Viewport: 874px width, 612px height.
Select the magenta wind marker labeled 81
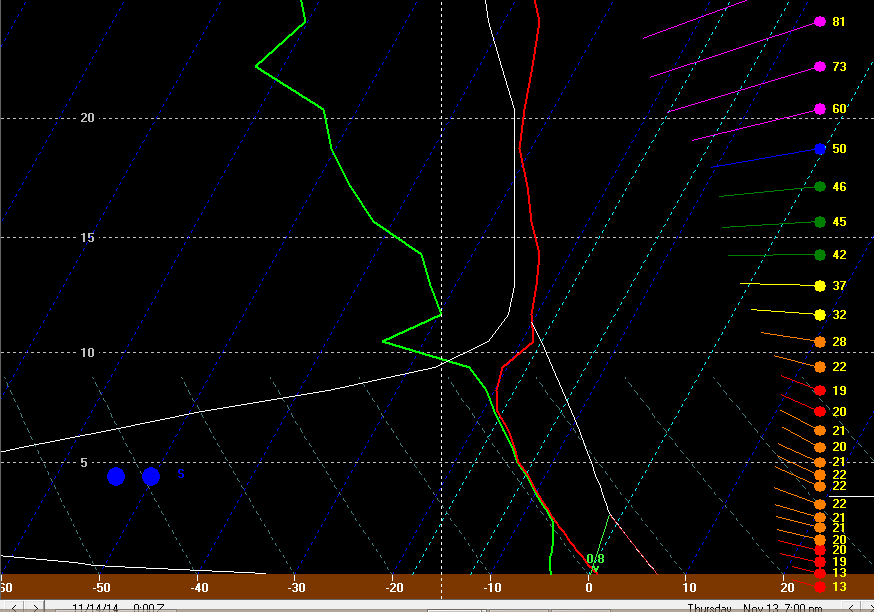click(x=820, y=22)
